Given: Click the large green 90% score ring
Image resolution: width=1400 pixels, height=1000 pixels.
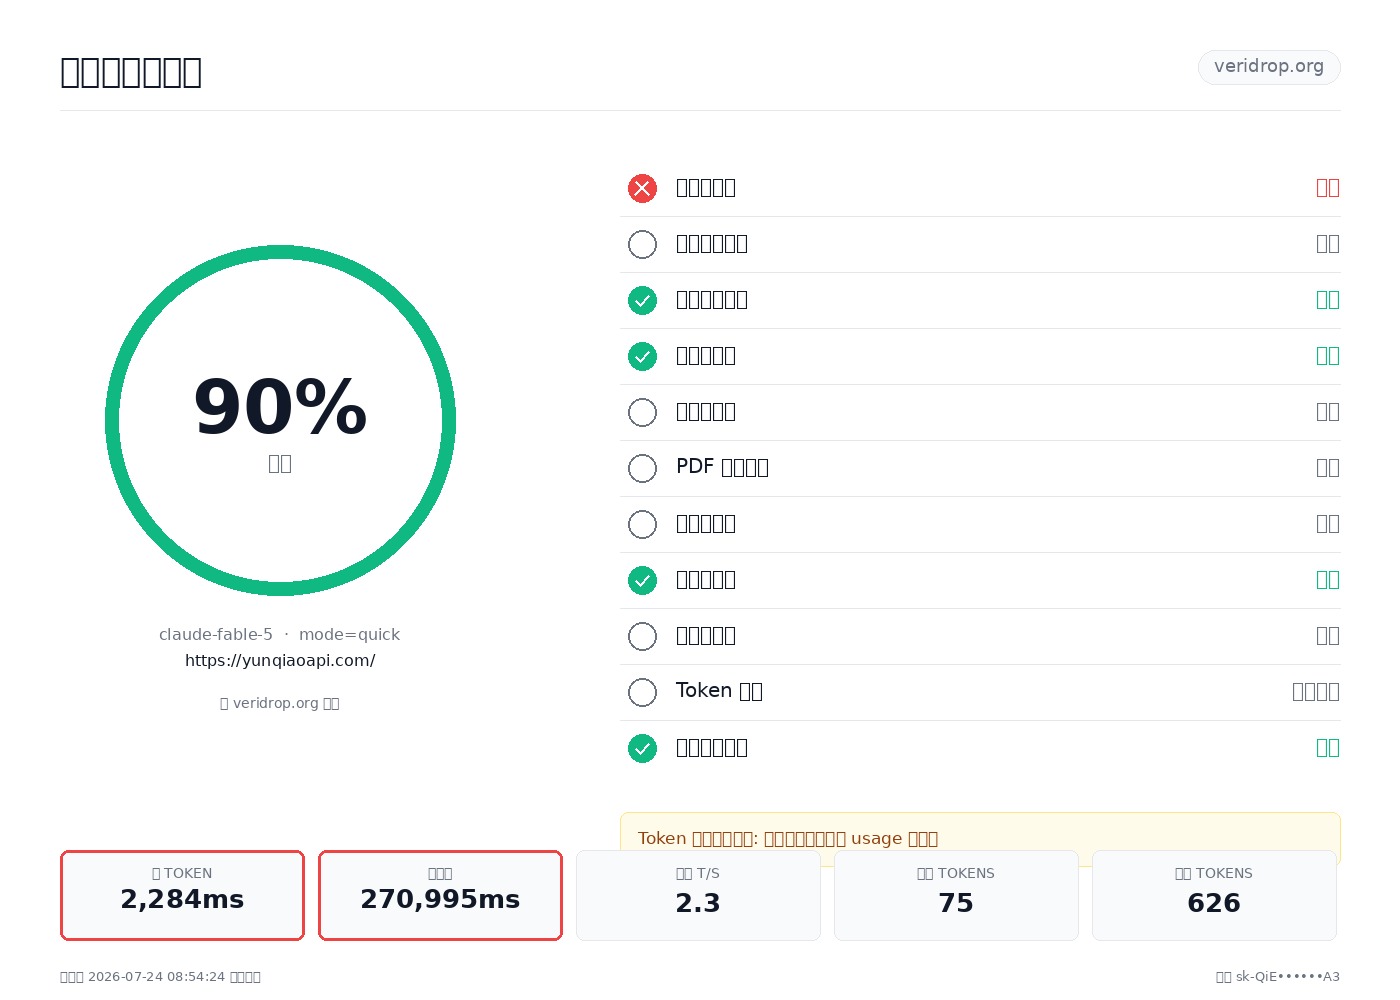Looking at the screenshot, I should click(x=280, y=420).
